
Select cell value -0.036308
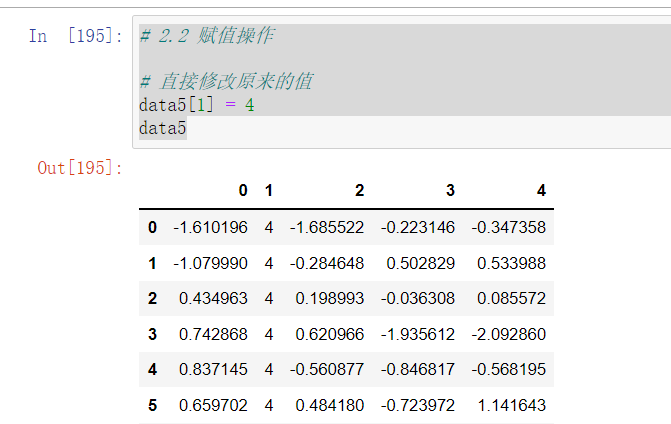[418, 298]
